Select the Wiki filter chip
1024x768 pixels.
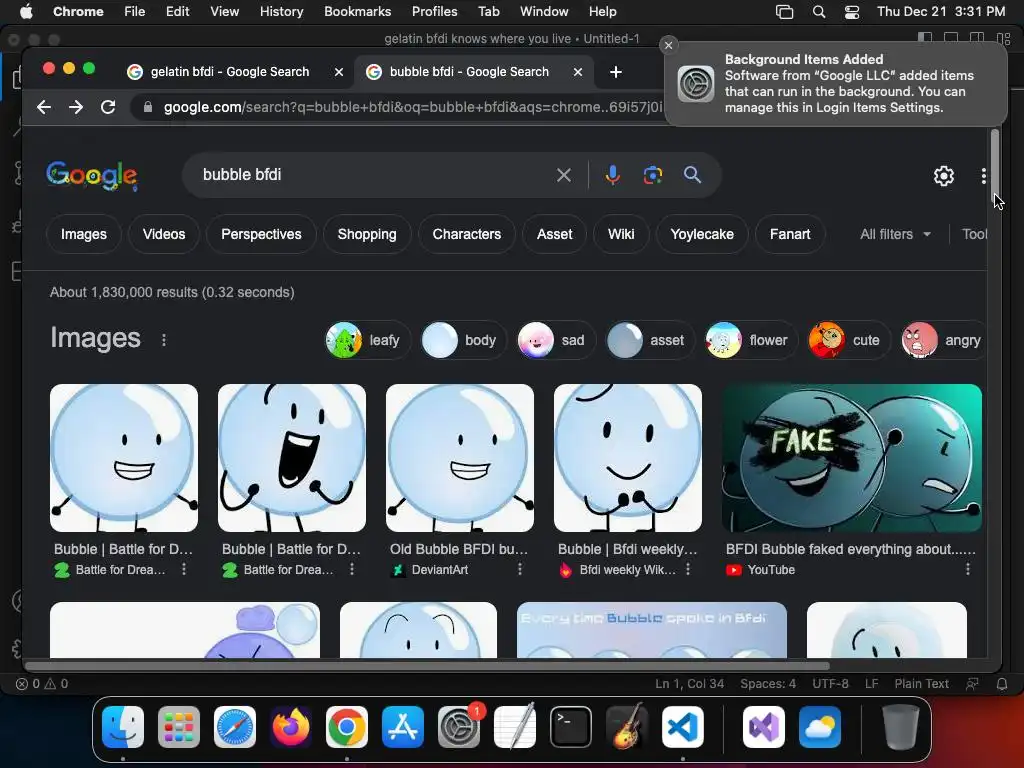(621, 234)
